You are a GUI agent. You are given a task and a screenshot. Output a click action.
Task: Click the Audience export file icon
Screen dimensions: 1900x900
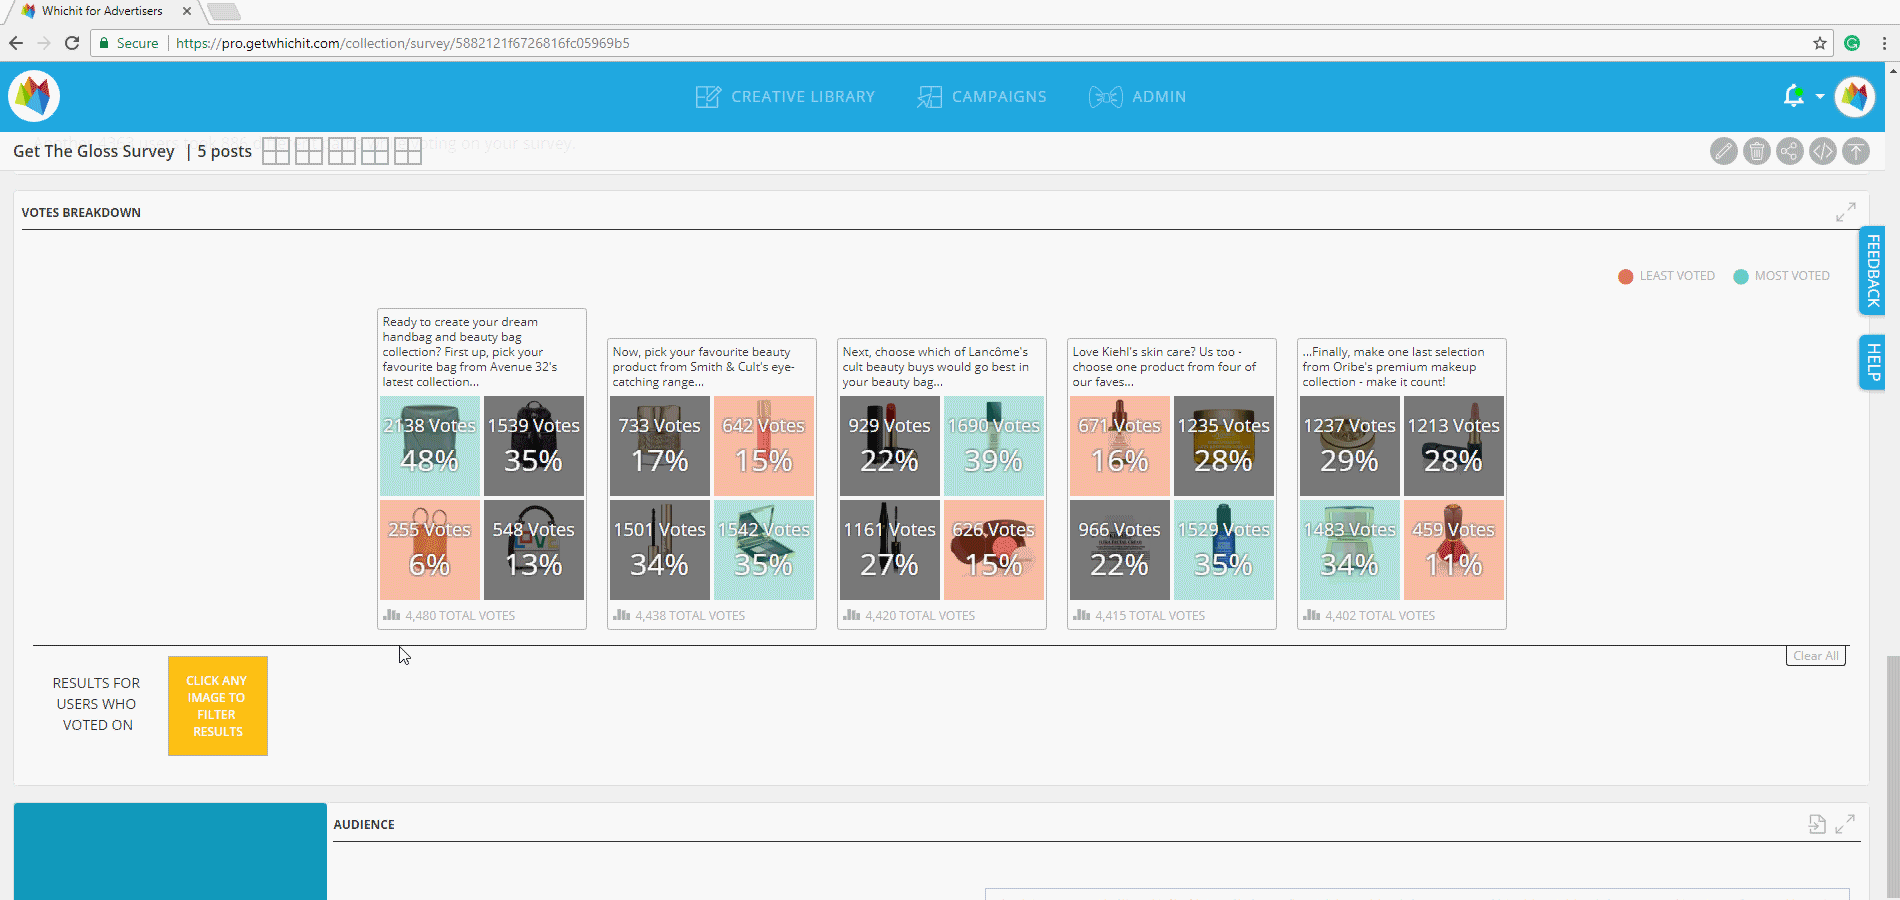coord(1817,824)
